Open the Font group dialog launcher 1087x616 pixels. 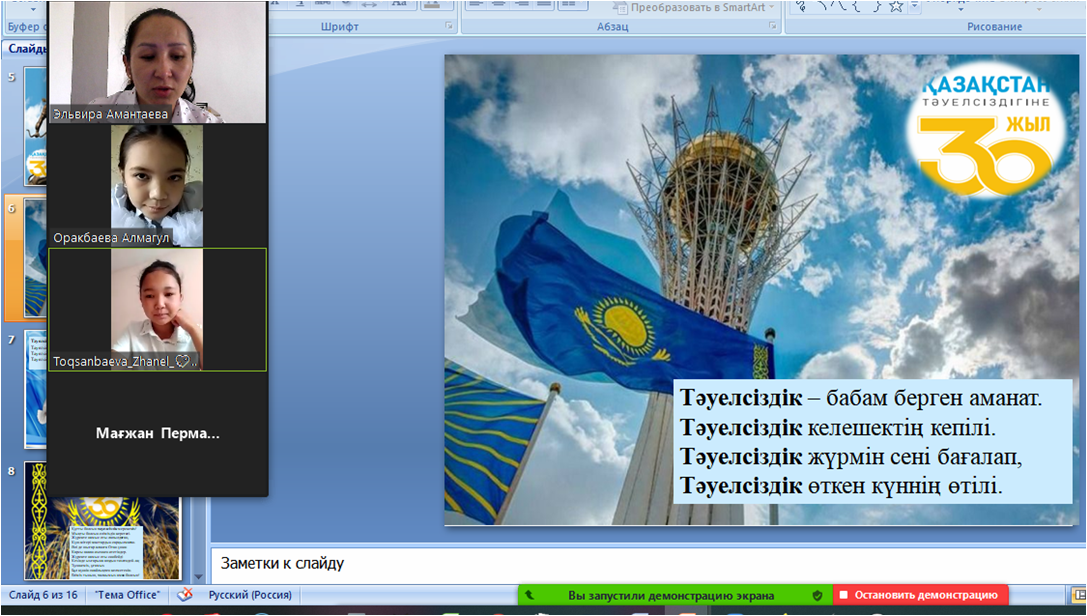point(449,27)
